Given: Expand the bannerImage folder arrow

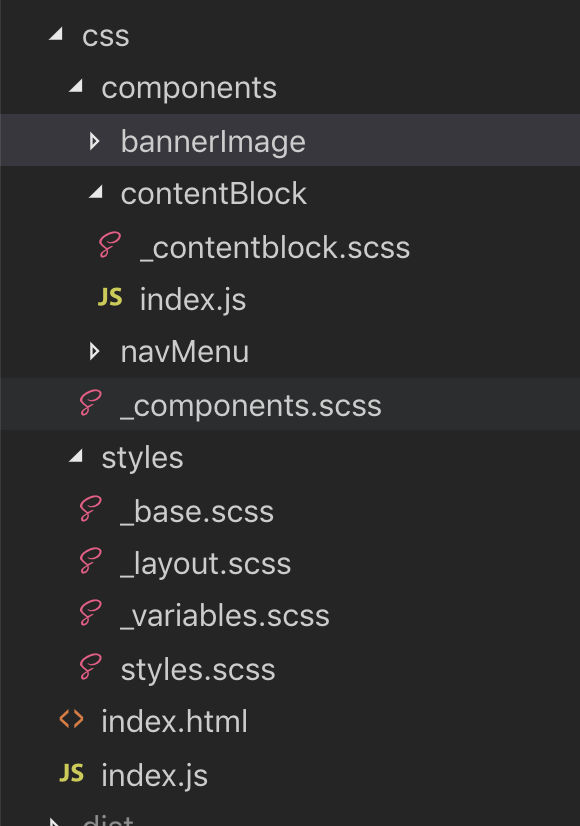Looking at the screenshot, I should (94, 141).
